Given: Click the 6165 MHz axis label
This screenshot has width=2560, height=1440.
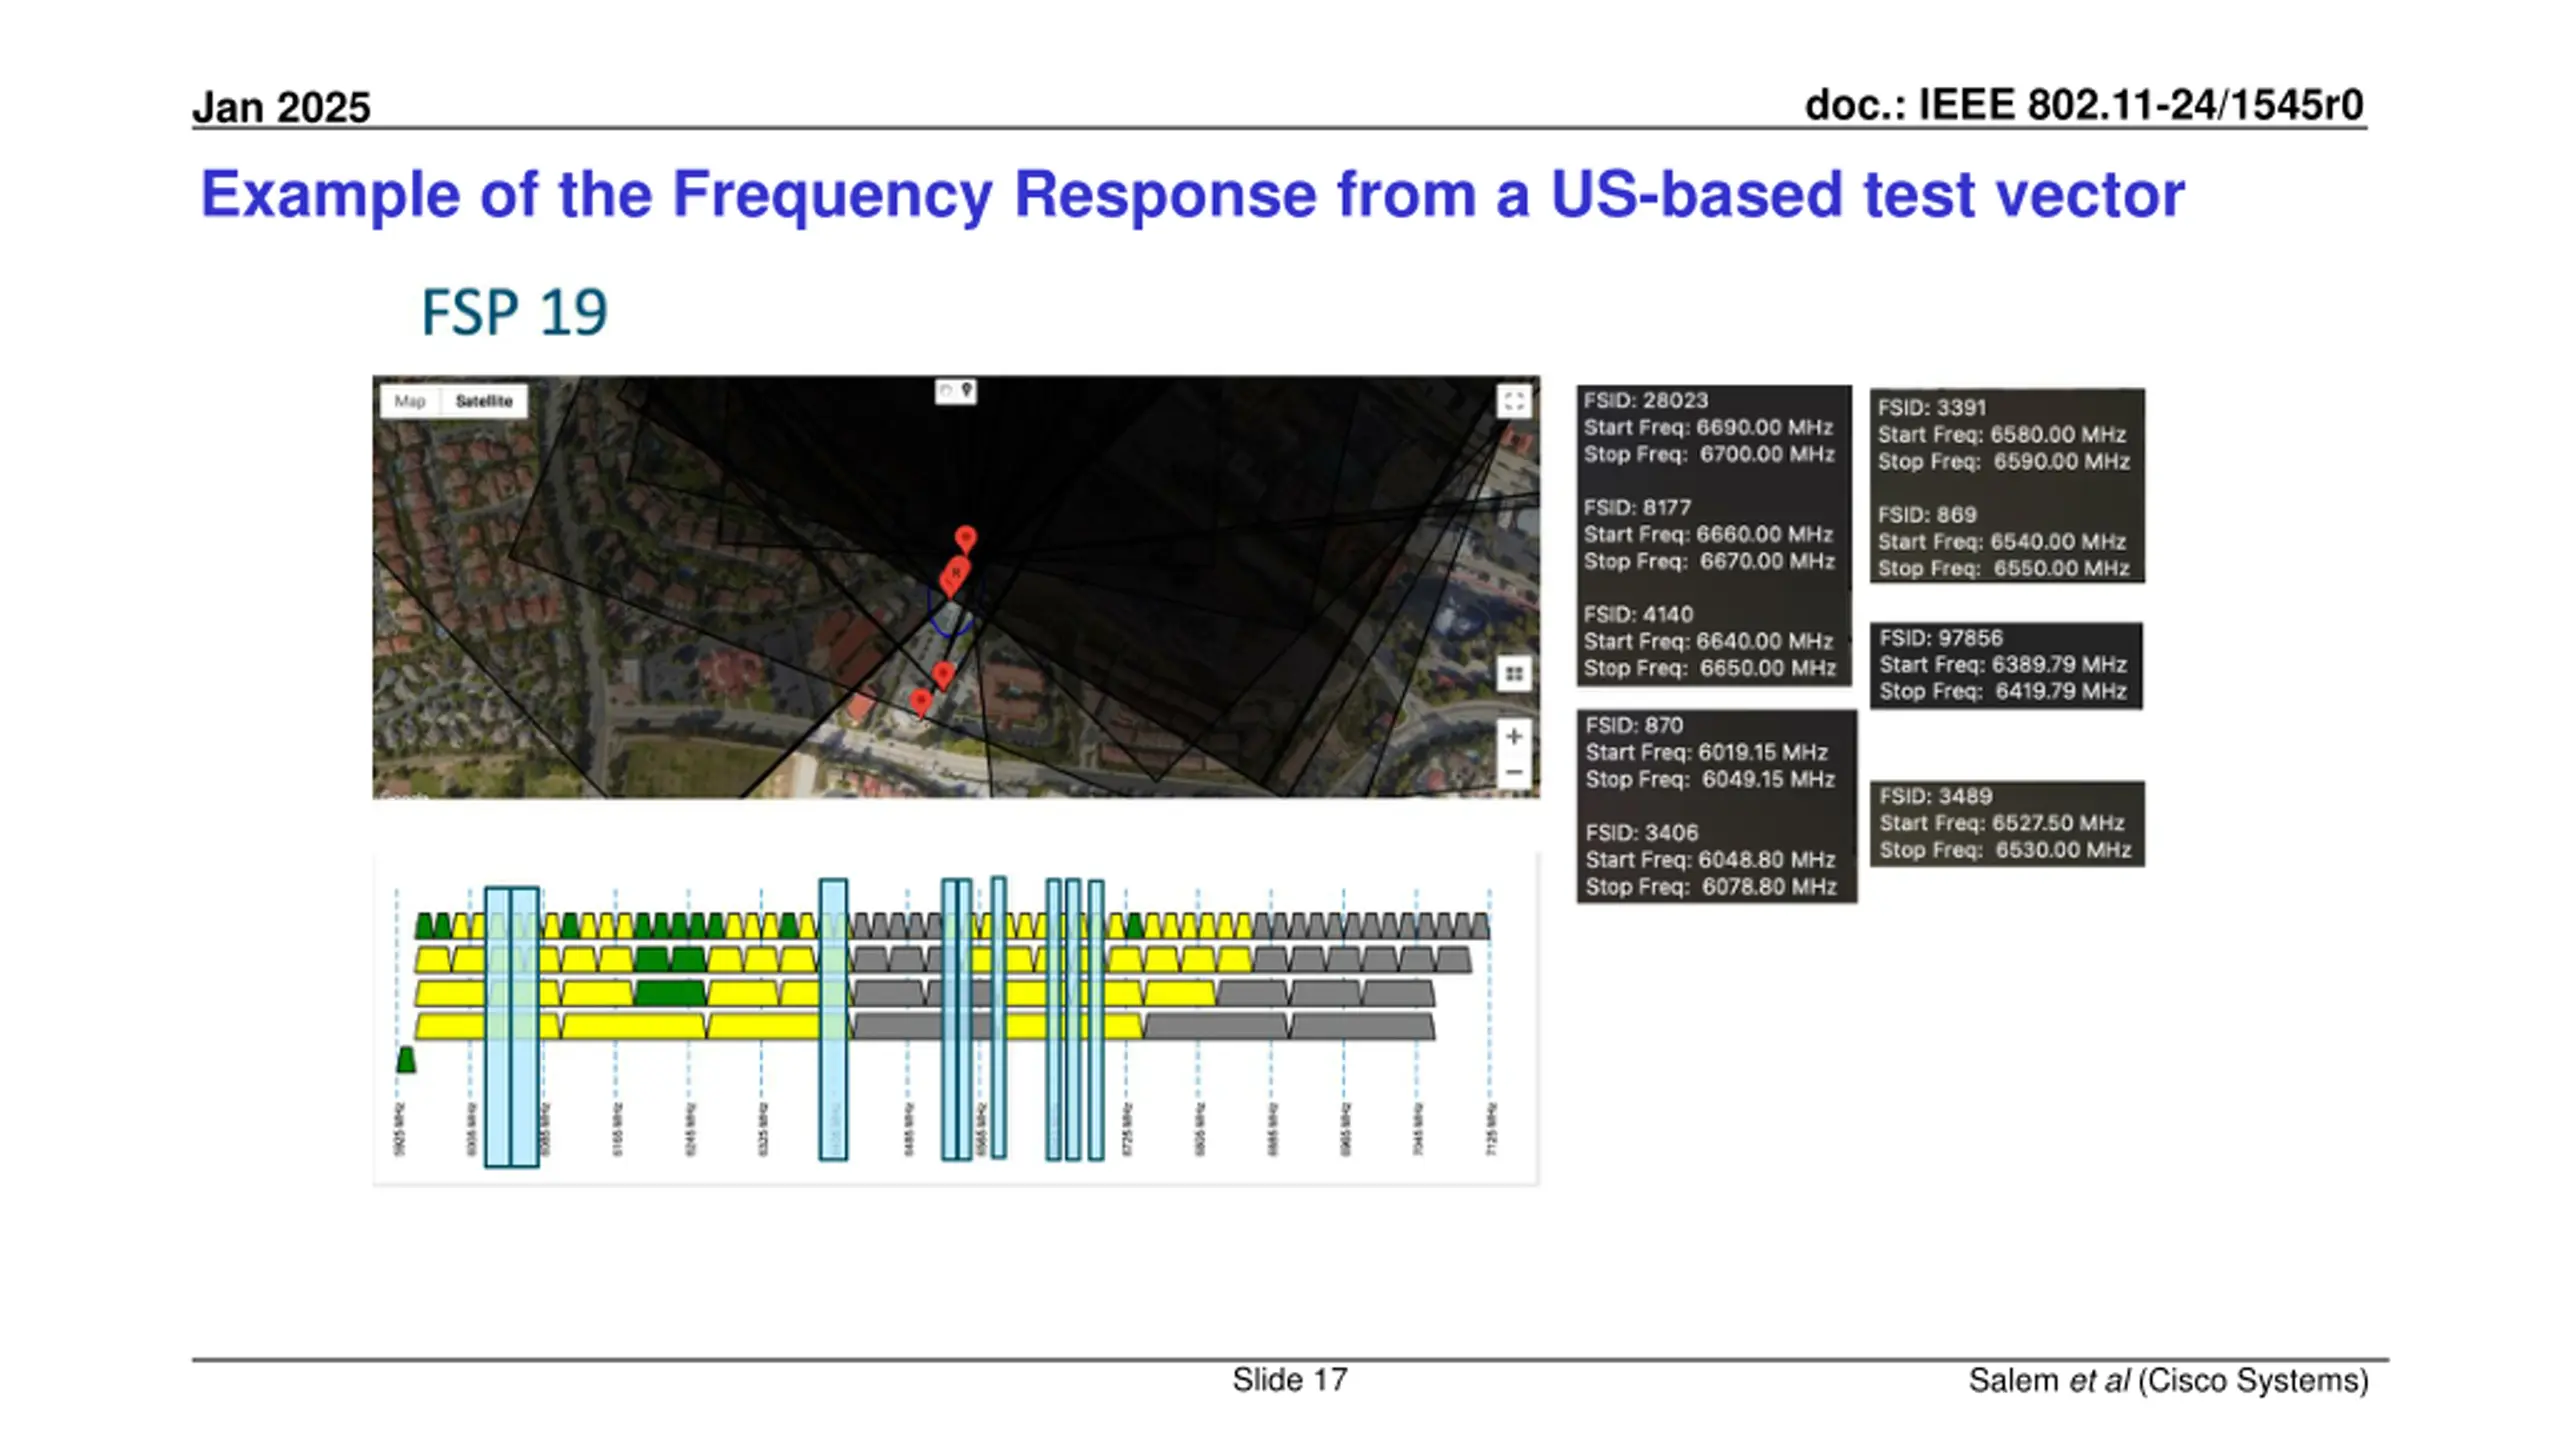Looking at the screenshot, I should click(x=617, y=1130).
